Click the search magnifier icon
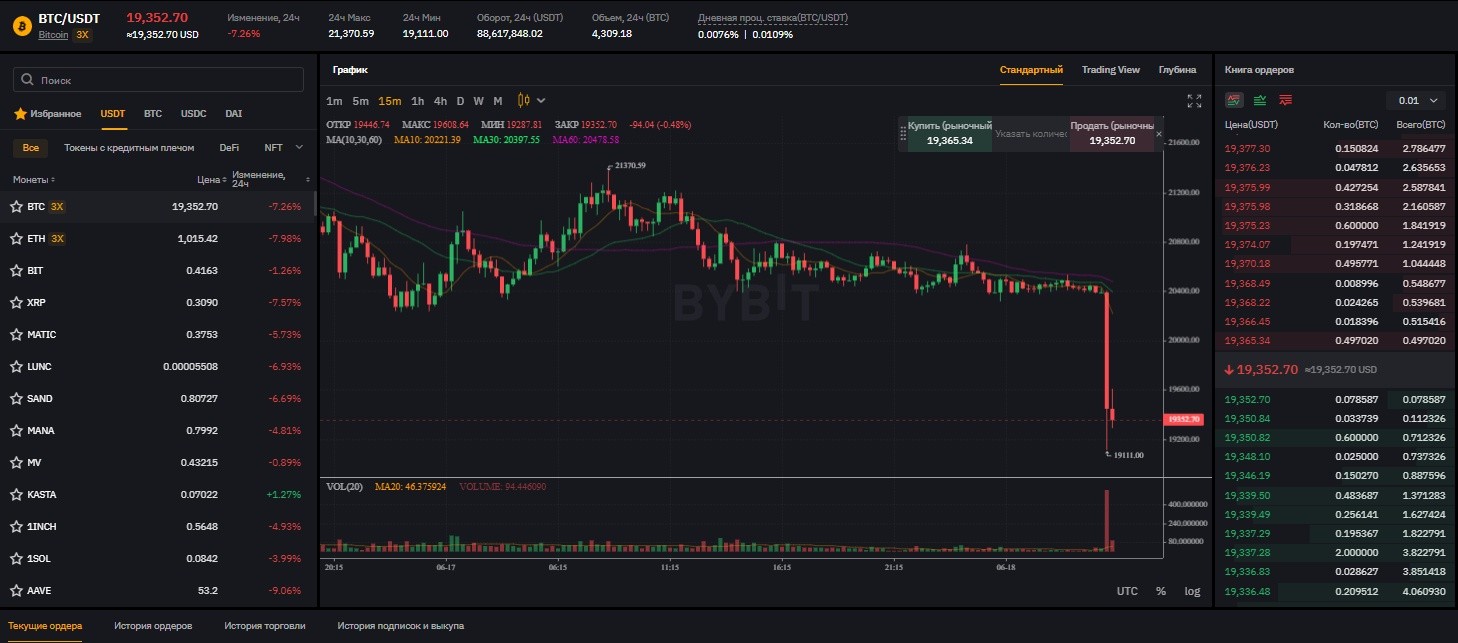Viewport: 1458px width, 643px height. (28, 80)
